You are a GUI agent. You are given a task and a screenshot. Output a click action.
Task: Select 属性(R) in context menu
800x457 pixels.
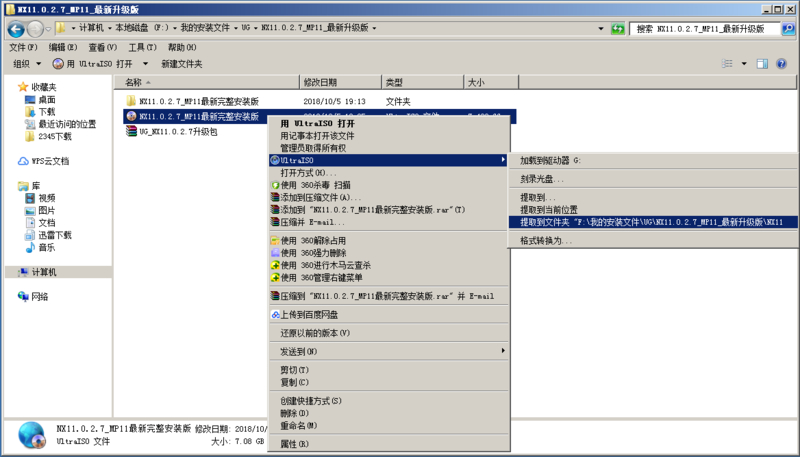[389, 444]
